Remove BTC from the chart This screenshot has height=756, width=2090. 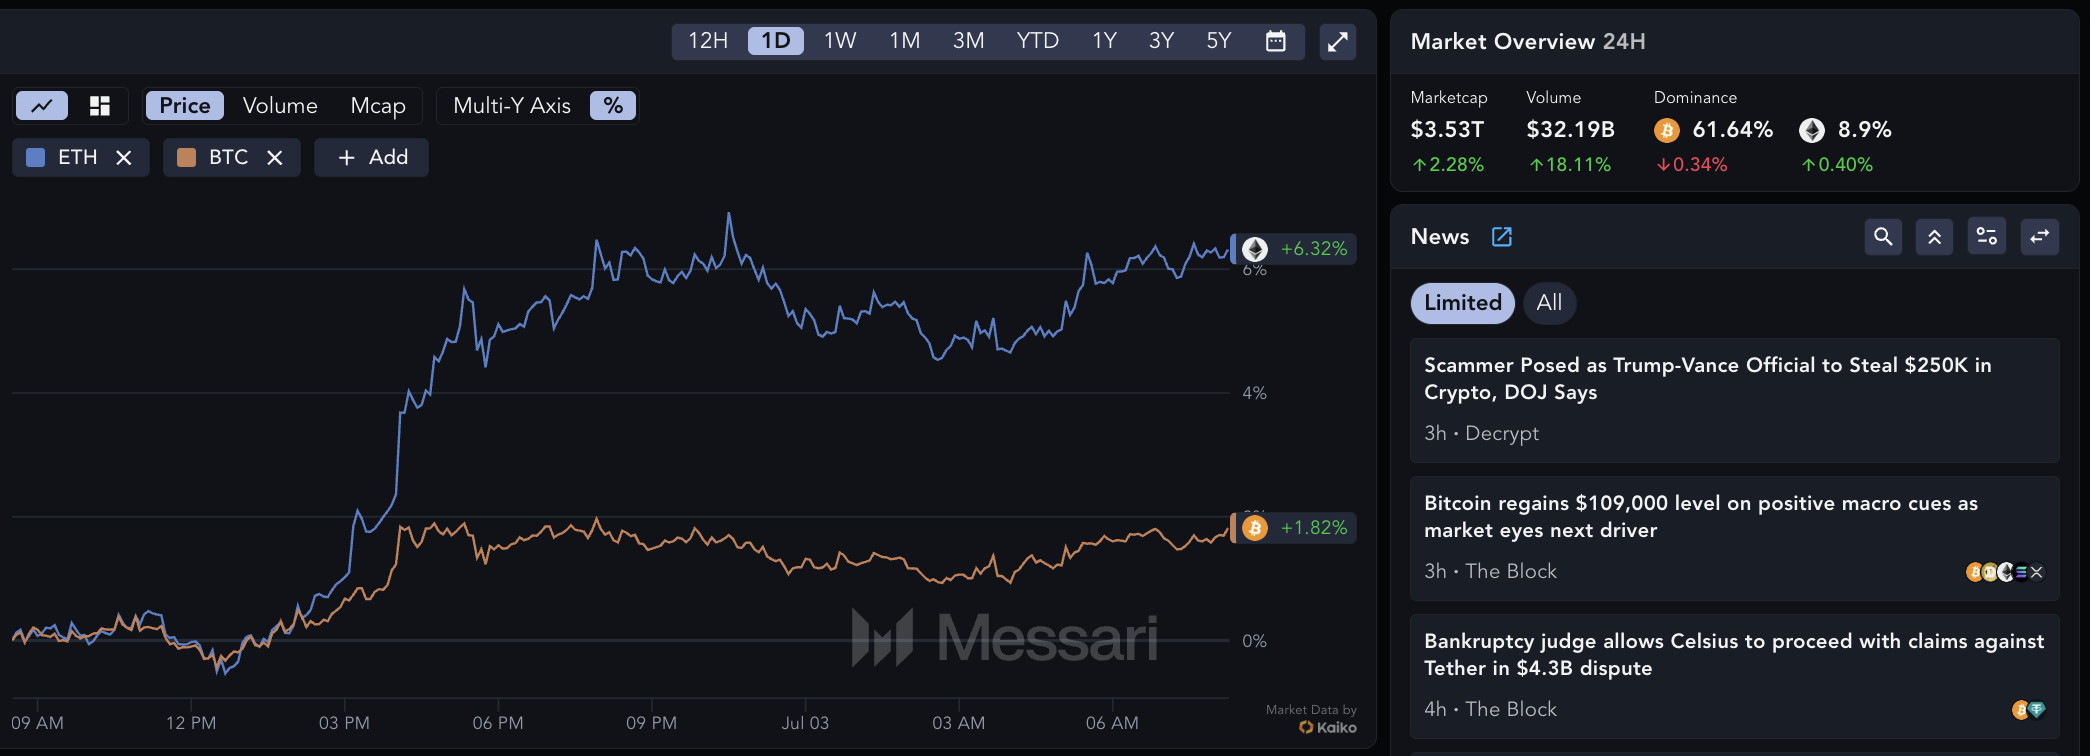point(275,158)
